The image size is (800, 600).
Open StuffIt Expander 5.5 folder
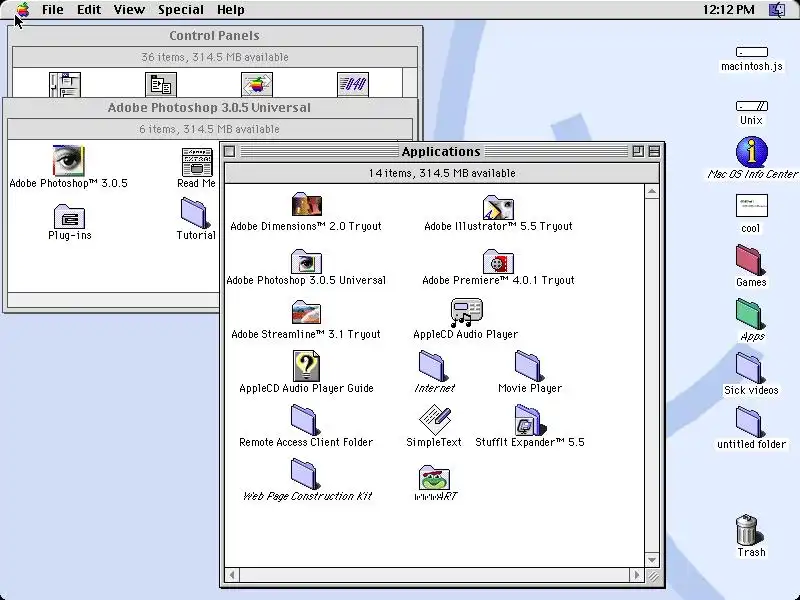530,420
